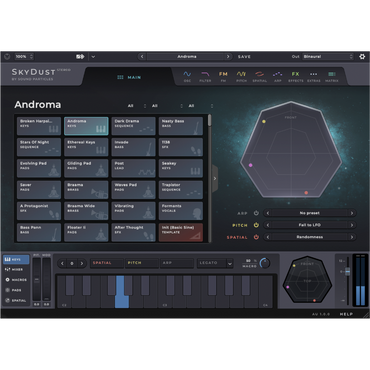Image resolution: width=370 pixels, height=370 pixels.
Task: Select previous ARP preset arrow
Action: point(268,213)
